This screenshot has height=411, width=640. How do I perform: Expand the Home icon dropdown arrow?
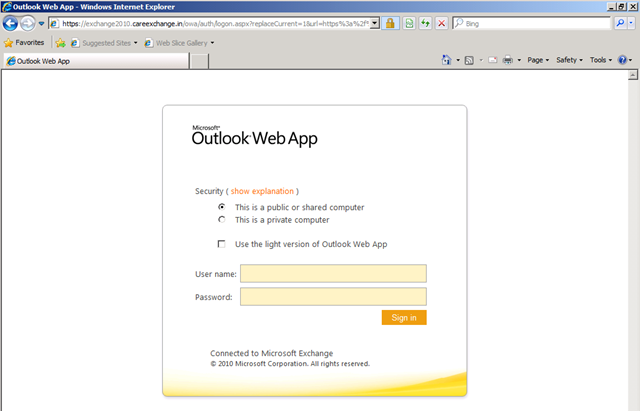[x=458, y=60]
